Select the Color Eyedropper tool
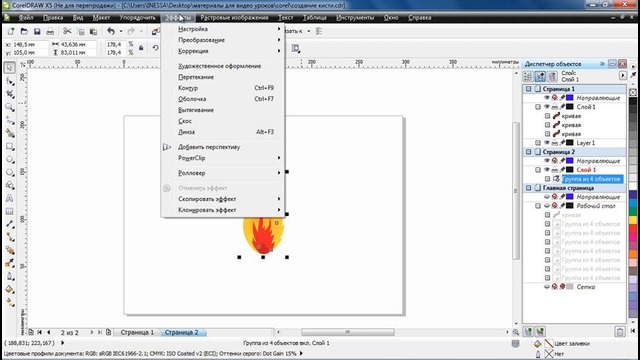Viewport: 640px width, 360px height. pyautogui.click(x=10, y=263)
